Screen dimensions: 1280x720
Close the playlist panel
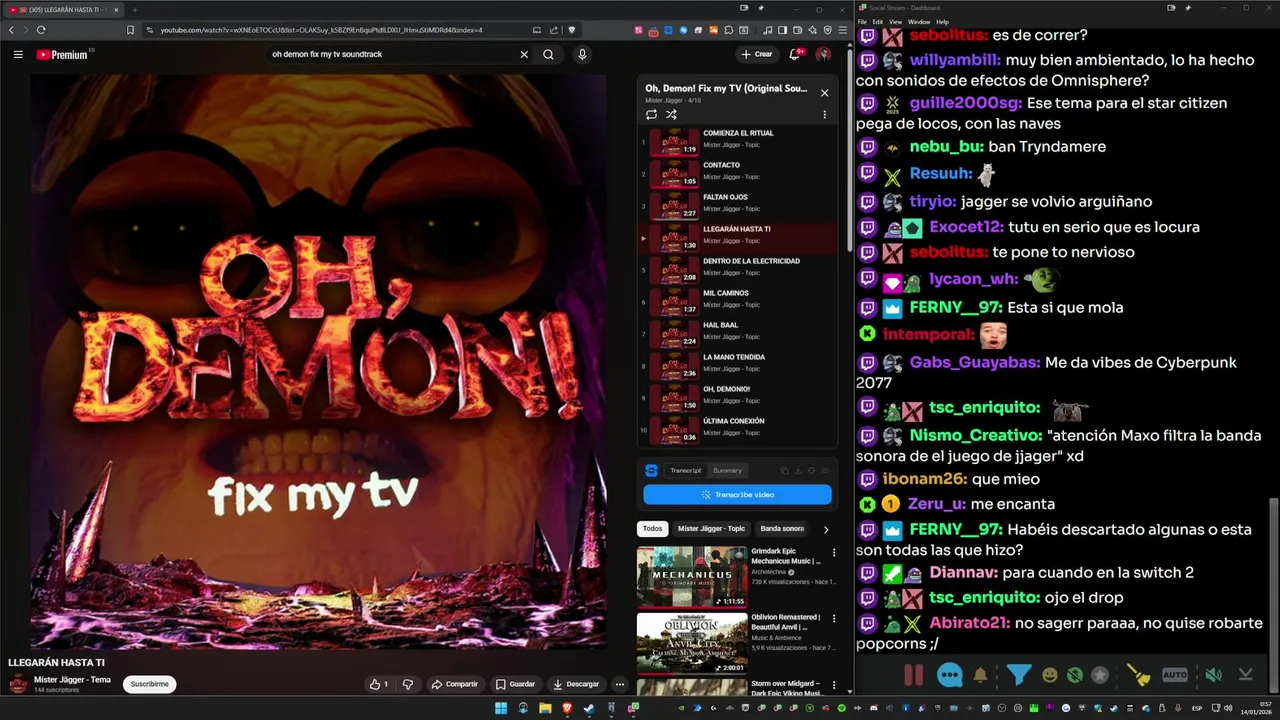(x=824, y=93)
